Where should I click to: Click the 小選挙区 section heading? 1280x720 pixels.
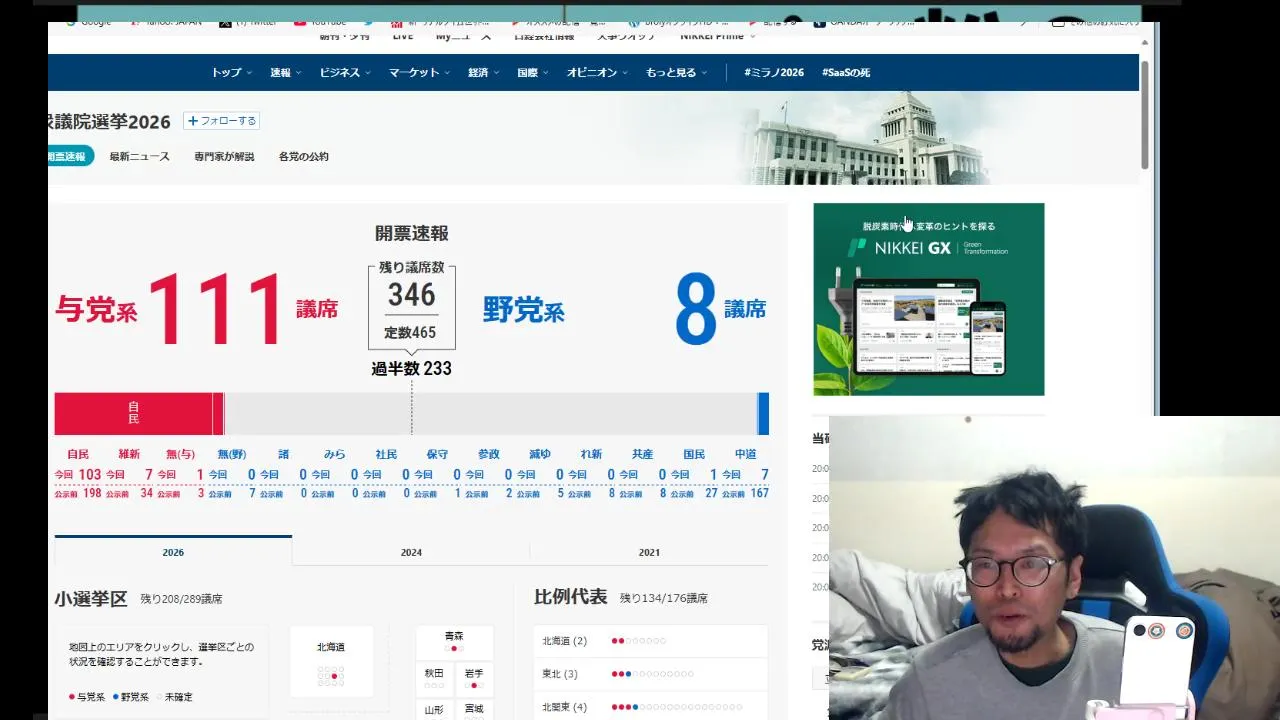coord(91,598)
